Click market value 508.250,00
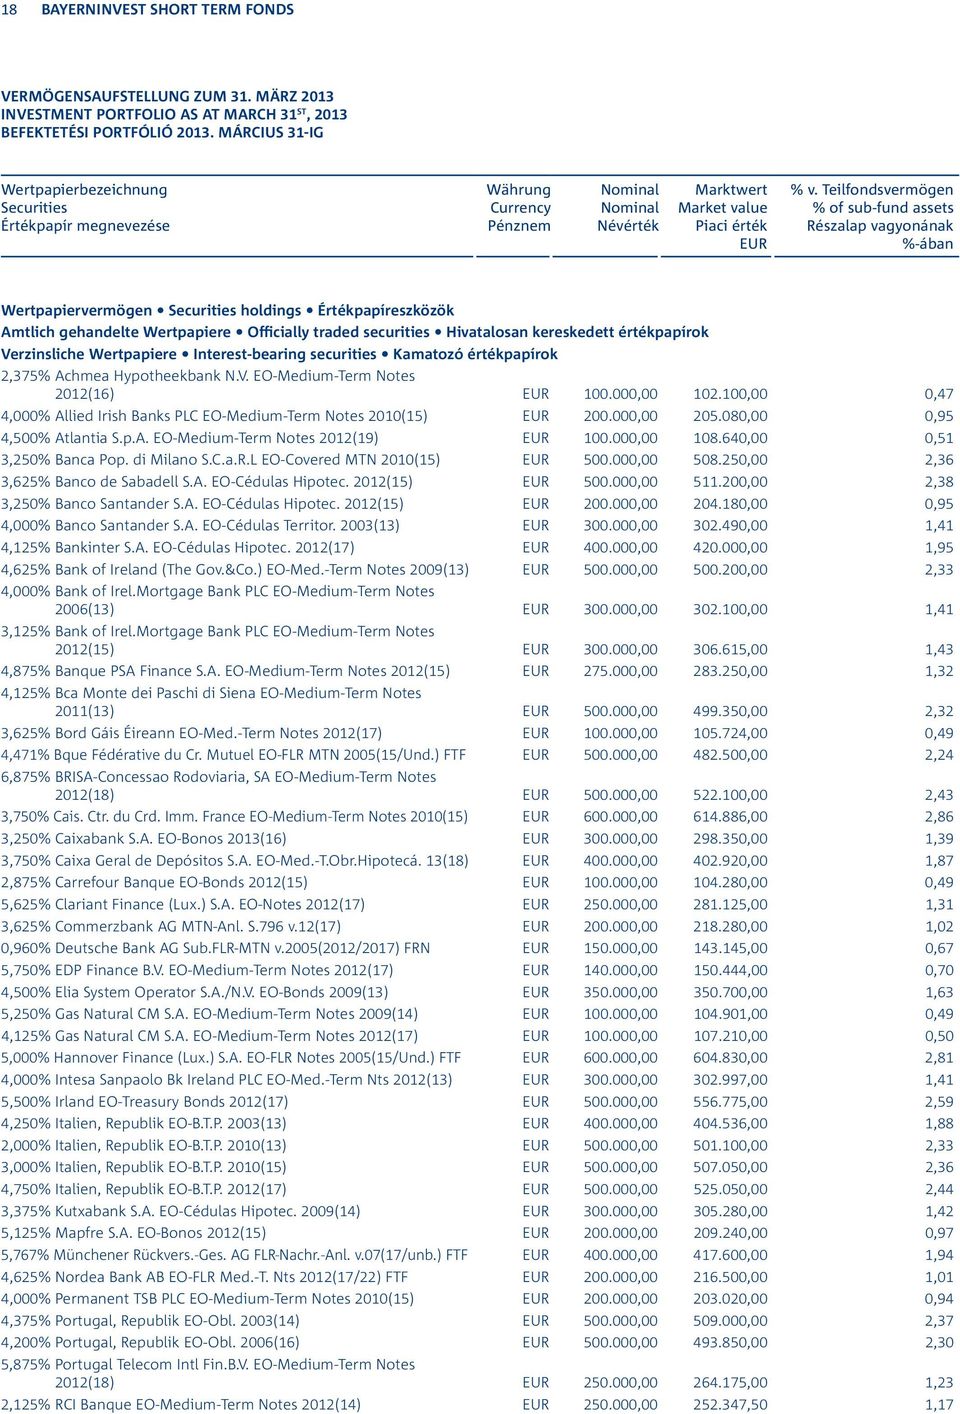The image size is (960, 1414). pos(730,460)
